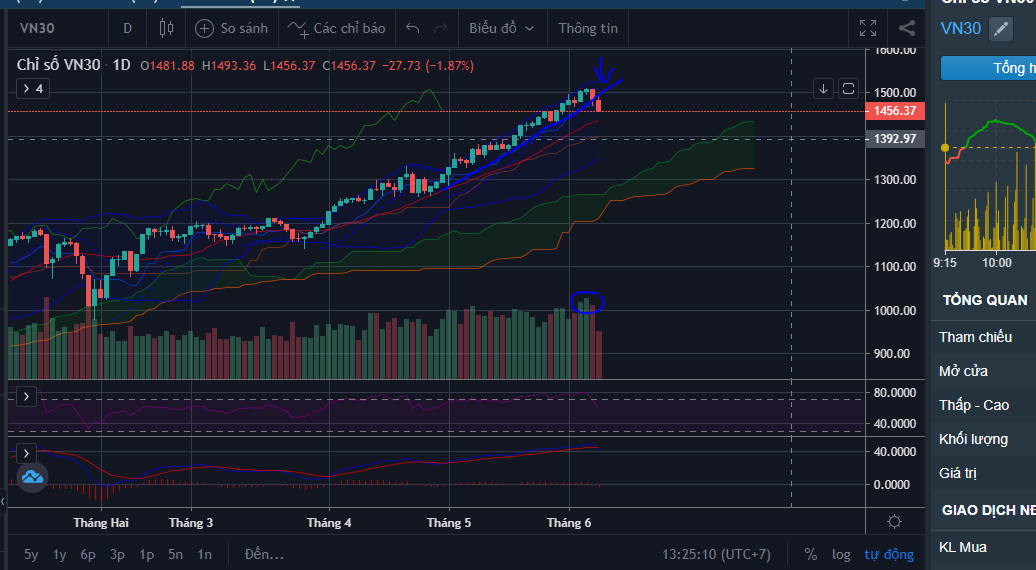Select the 3p time range
This screenshot has width=1036, height=570.
pyautogui.click(x=118, y=554)
